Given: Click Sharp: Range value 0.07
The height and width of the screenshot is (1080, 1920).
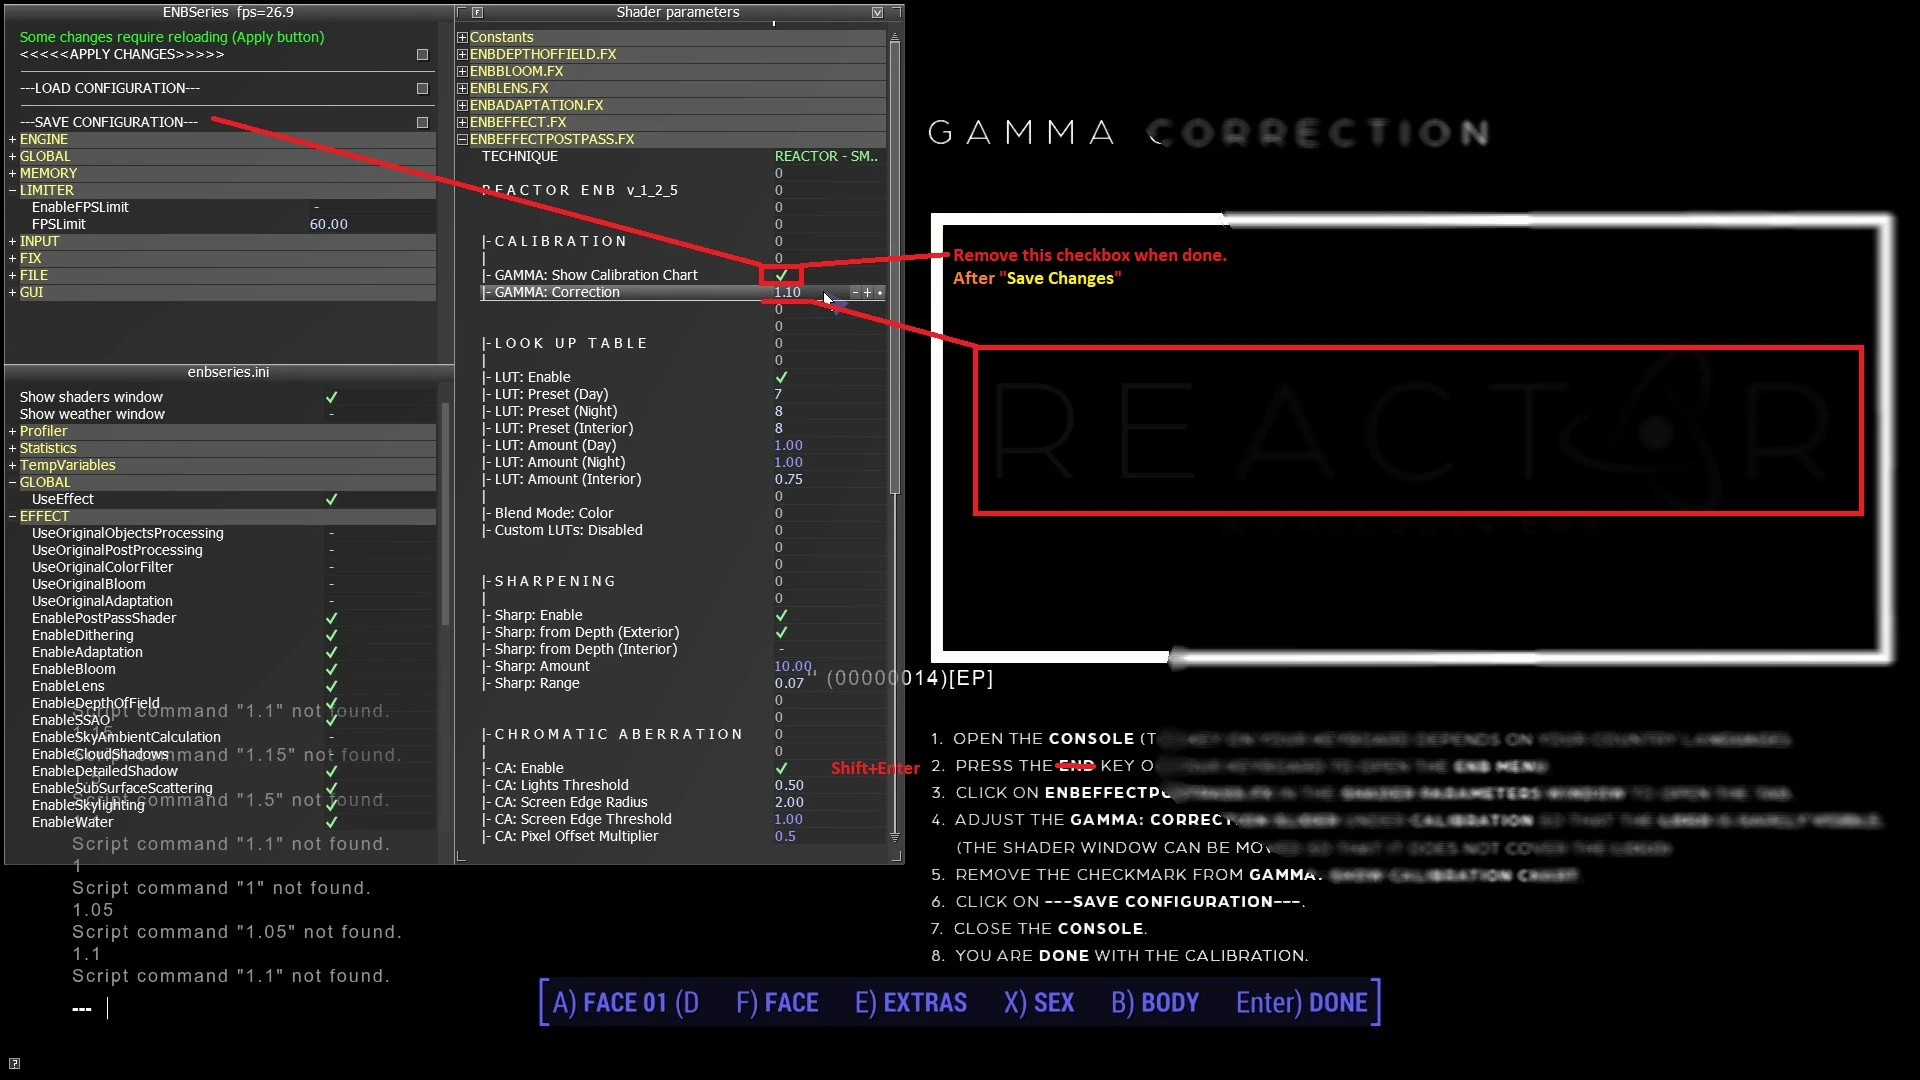Looking at the screenshot, I should (789, 684).
